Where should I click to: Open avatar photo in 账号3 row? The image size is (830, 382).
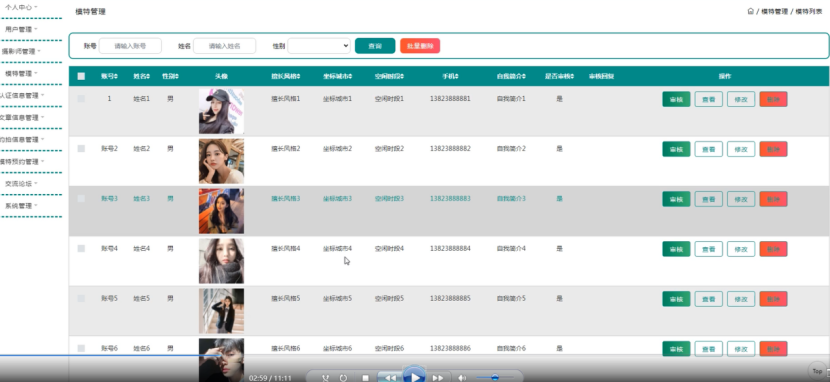click(221, 211)
